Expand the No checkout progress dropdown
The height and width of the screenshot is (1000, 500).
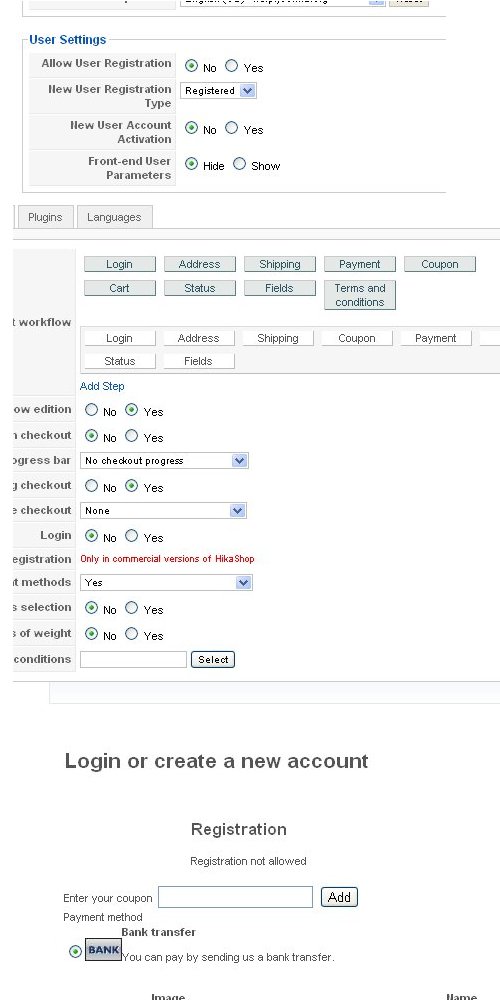164,460
